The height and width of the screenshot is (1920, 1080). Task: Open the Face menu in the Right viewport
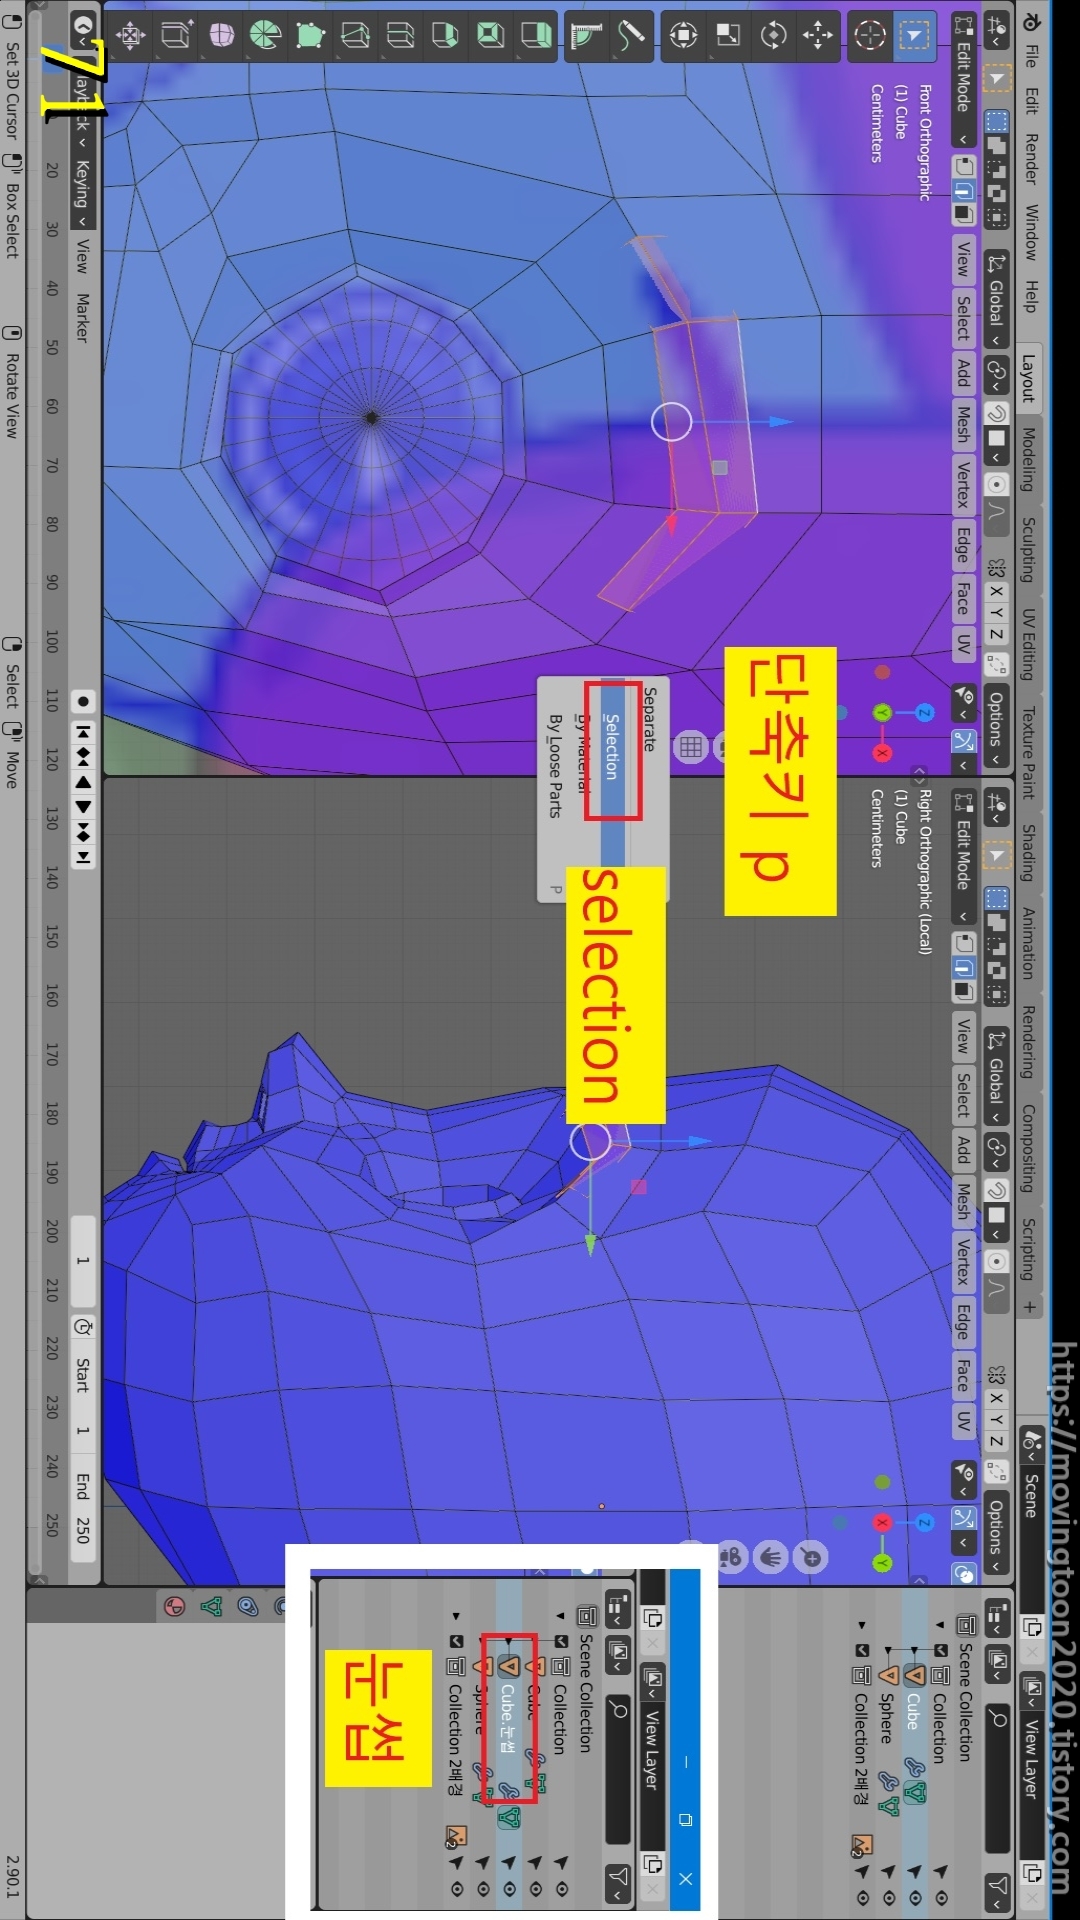pos(963,1376)
